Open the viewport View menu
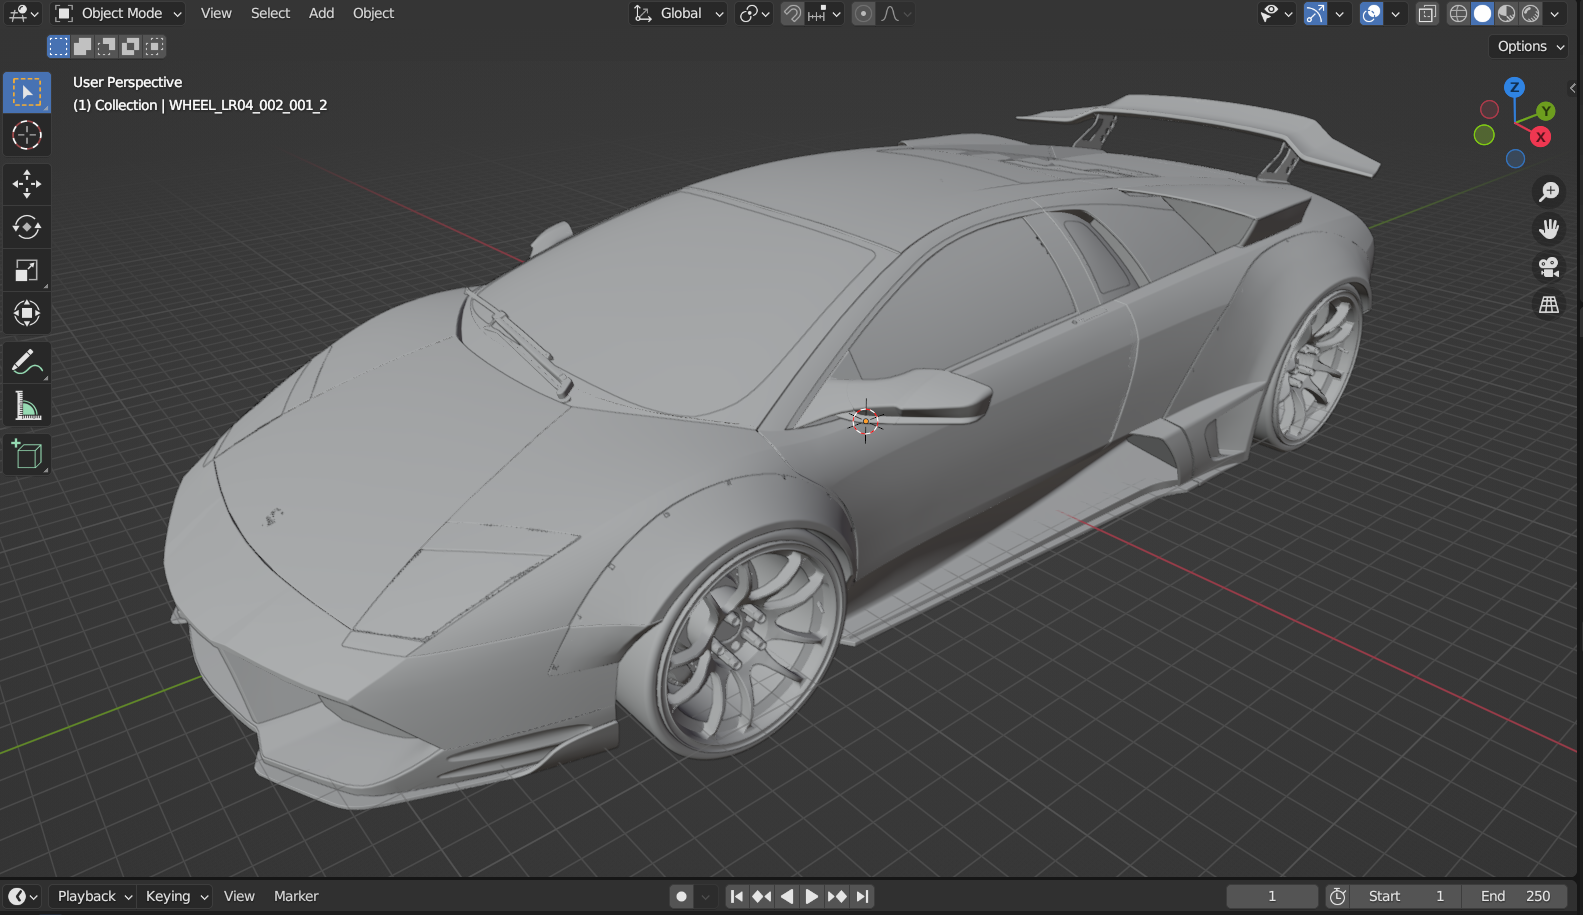 point(216,14)
